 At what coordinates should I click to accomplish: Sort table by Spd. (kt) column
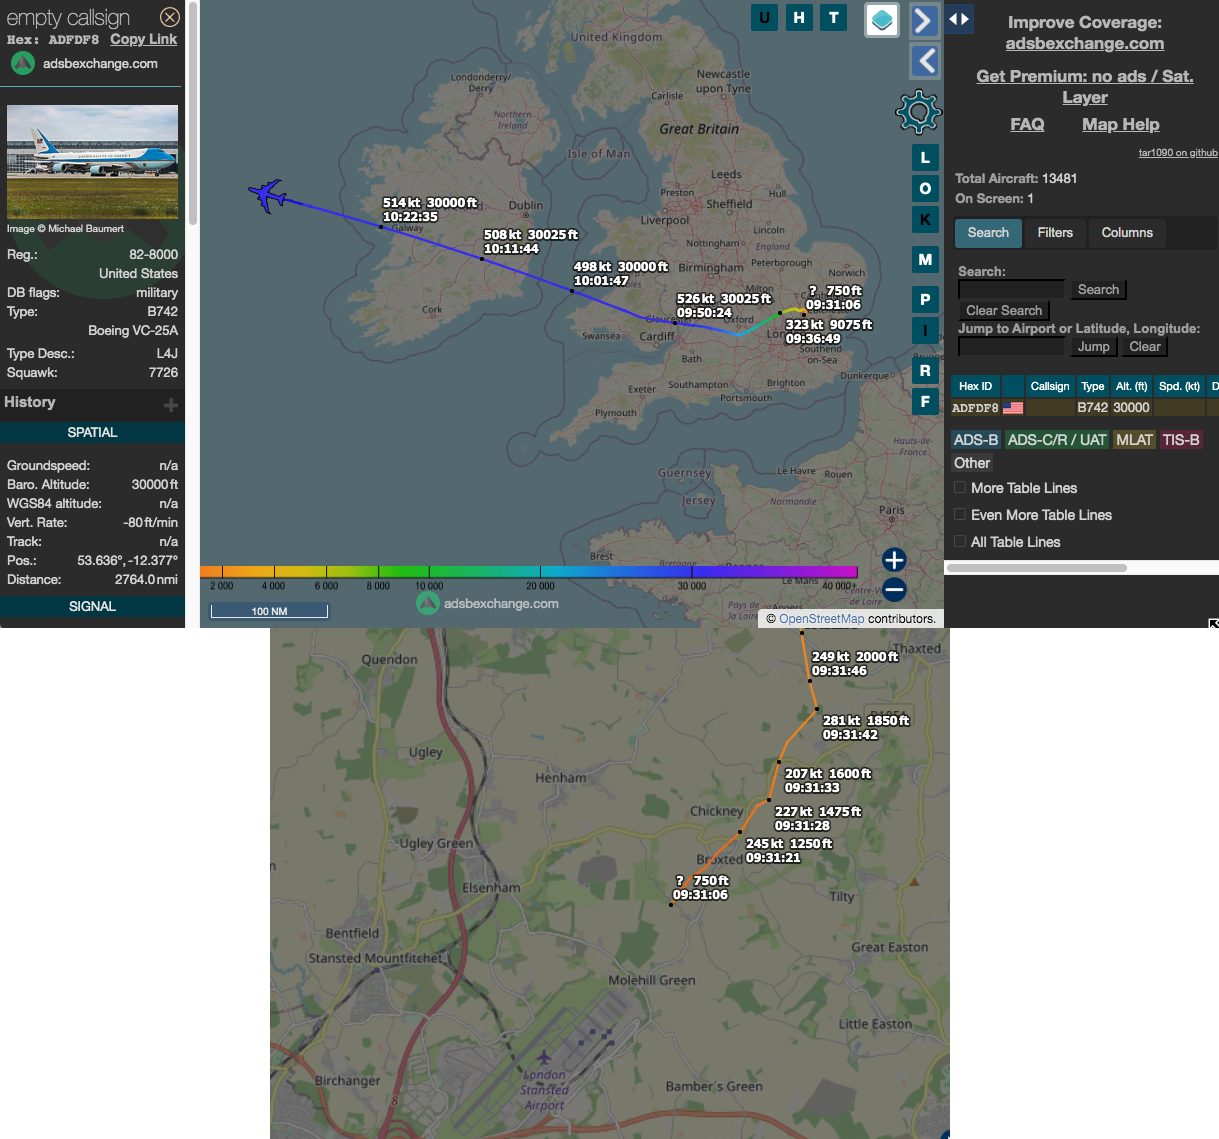1179,386
